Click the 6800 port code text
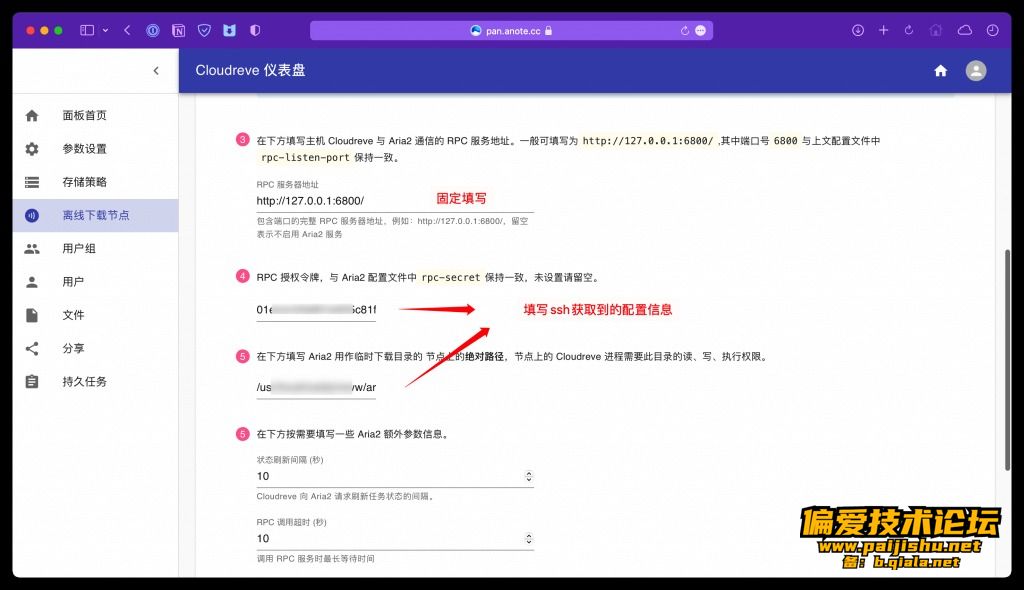The height and width of the screenshot is (590, 1024). [x=785, y=140]
